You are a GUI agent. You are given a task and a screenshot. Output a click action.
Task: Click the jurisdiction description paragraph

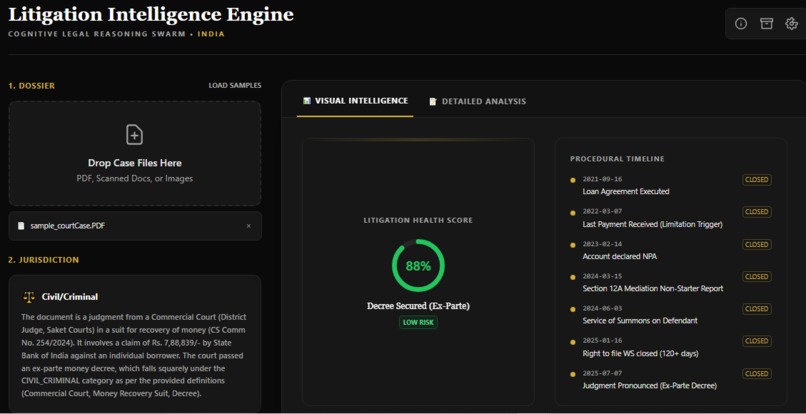click(x=135, y=355)
